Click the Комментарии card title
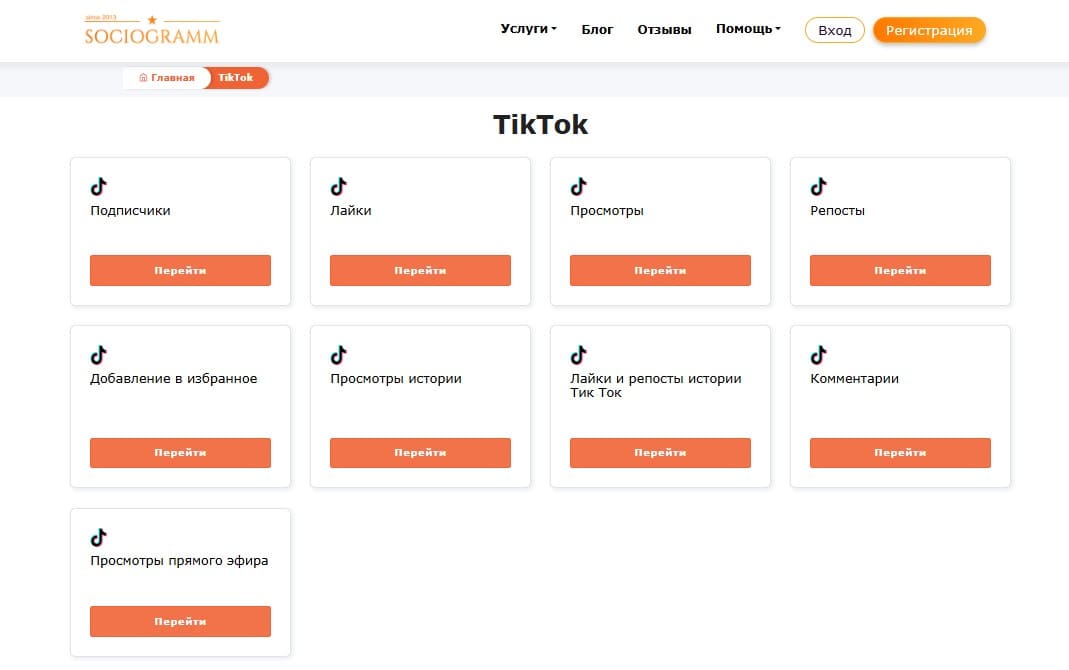1069x670 pixels. tap(854, 378)
